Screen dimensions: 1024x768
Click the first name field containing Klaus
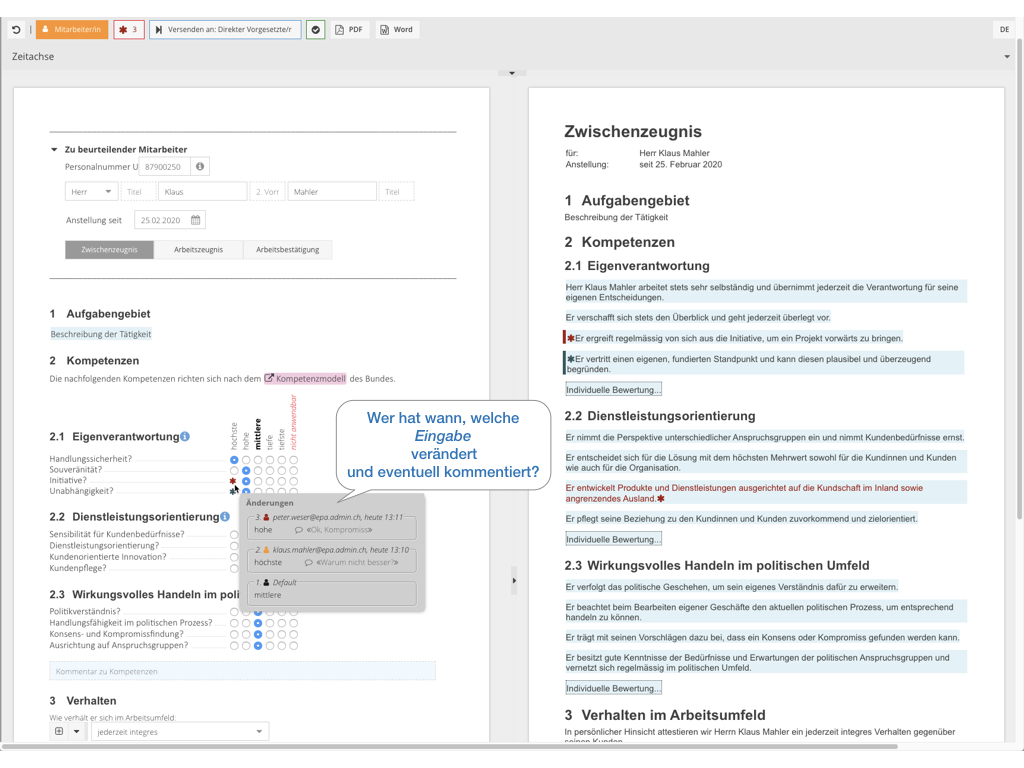point(202,191)
